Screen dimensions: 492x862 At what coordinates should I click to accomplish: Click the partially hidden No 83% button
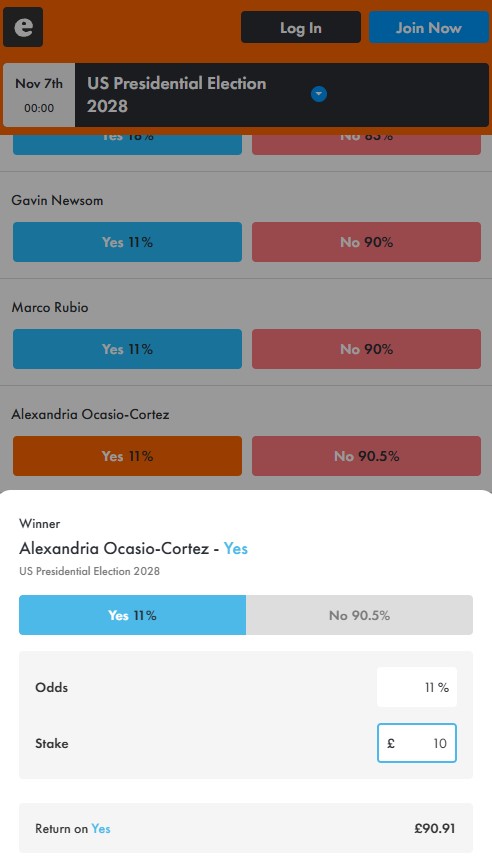pyautogui.click(x=367, y=145)
